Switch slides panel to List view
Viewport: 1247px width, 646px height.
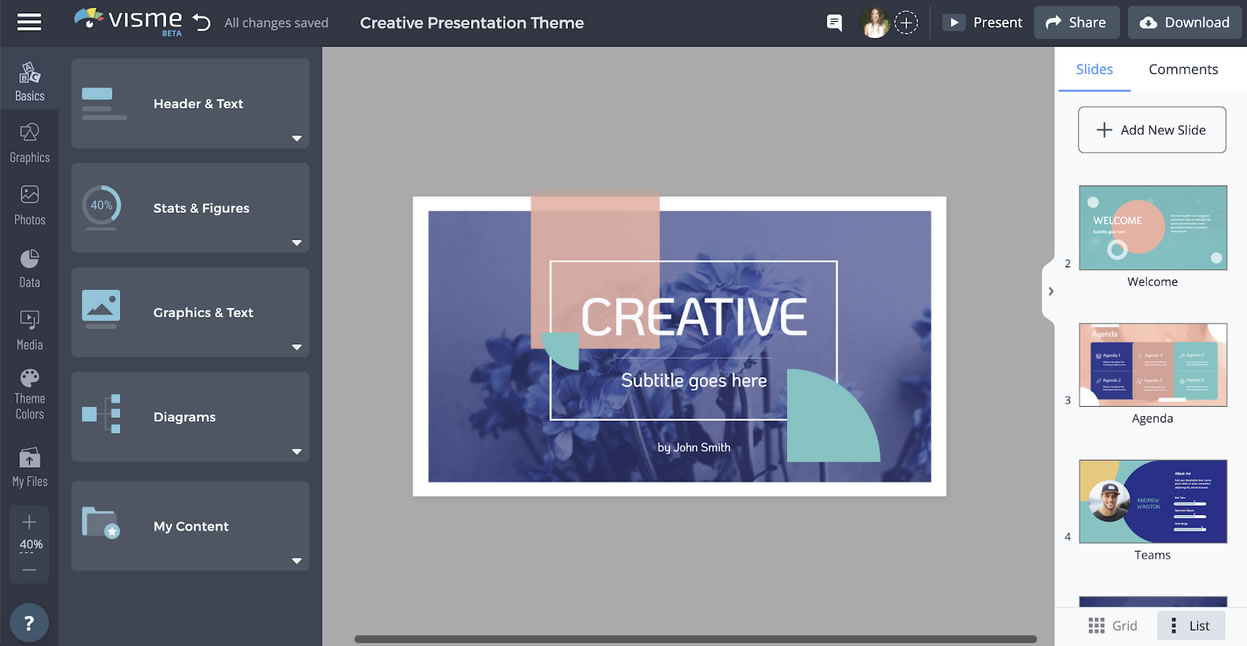(1190, 624)
